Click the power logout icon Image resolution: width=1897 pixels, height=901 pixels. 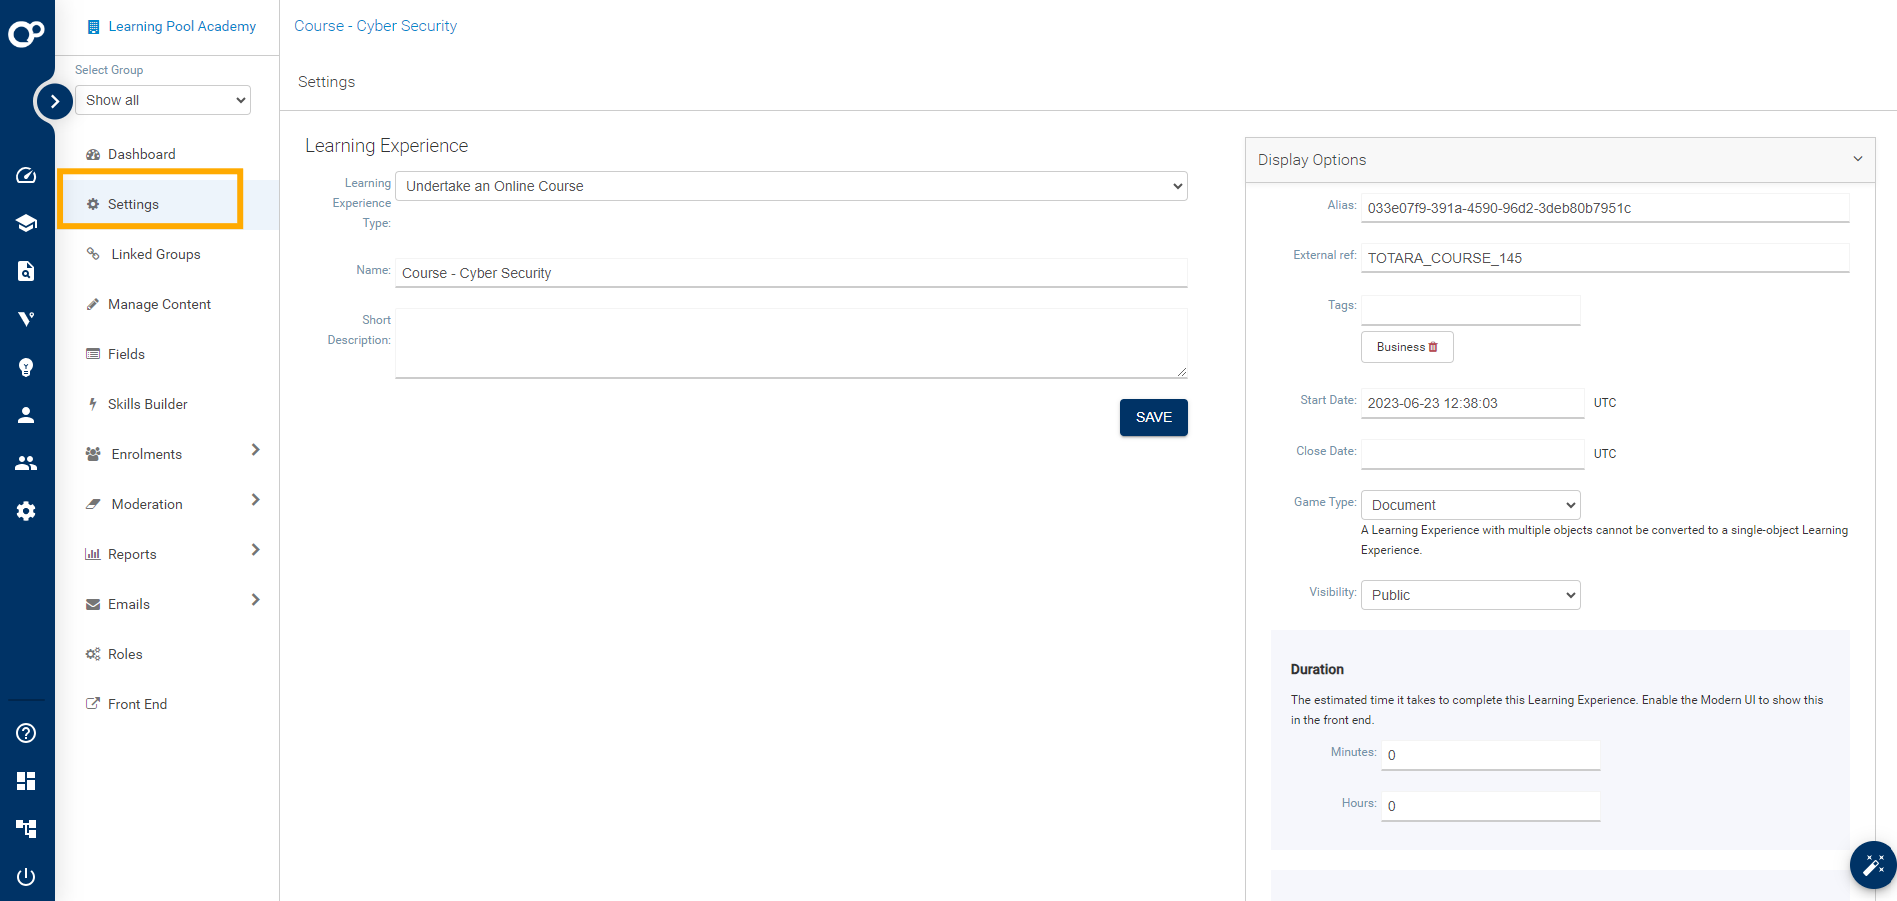tap(26, 877)
